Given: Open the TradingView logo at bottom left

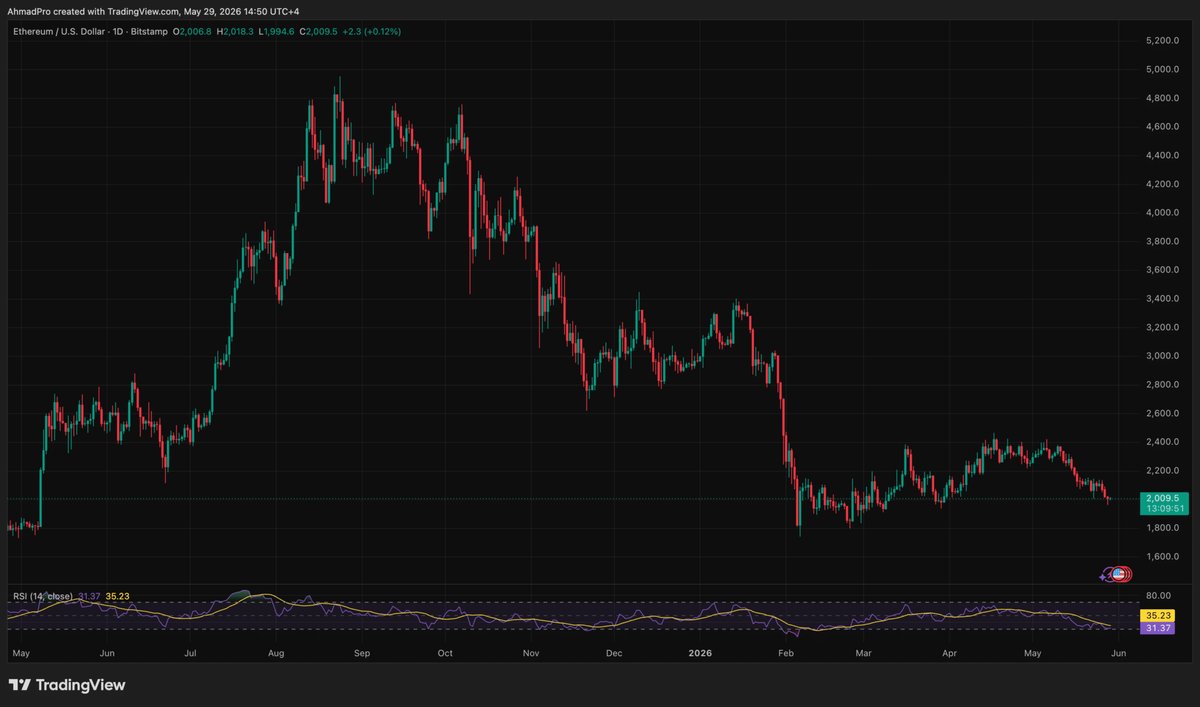Looking at the screenshot, I should coord(67,685).
